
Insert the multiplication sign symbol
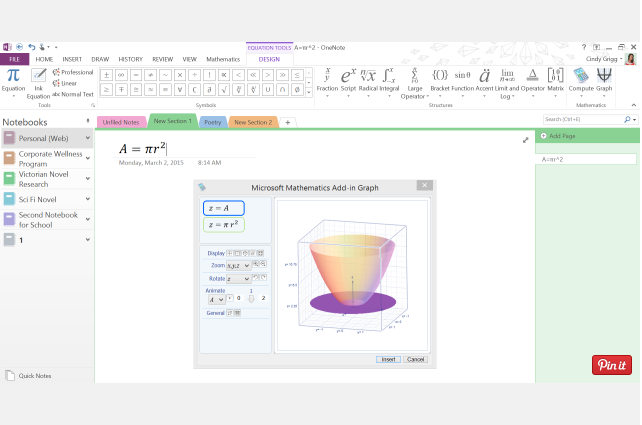(180, 75)
